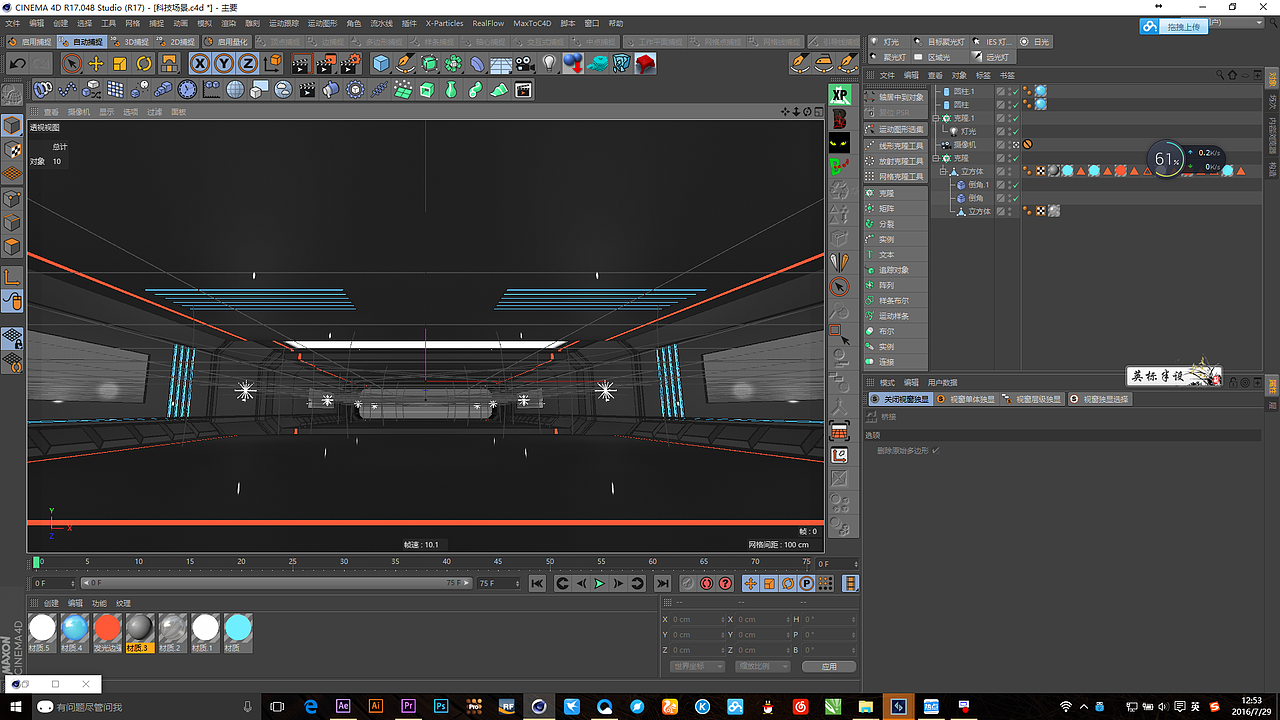Image resolution: width=1280 pixels, height=720 pixels.
Task: Click the clock timeline icon
Action: click(x=187, y=90)
